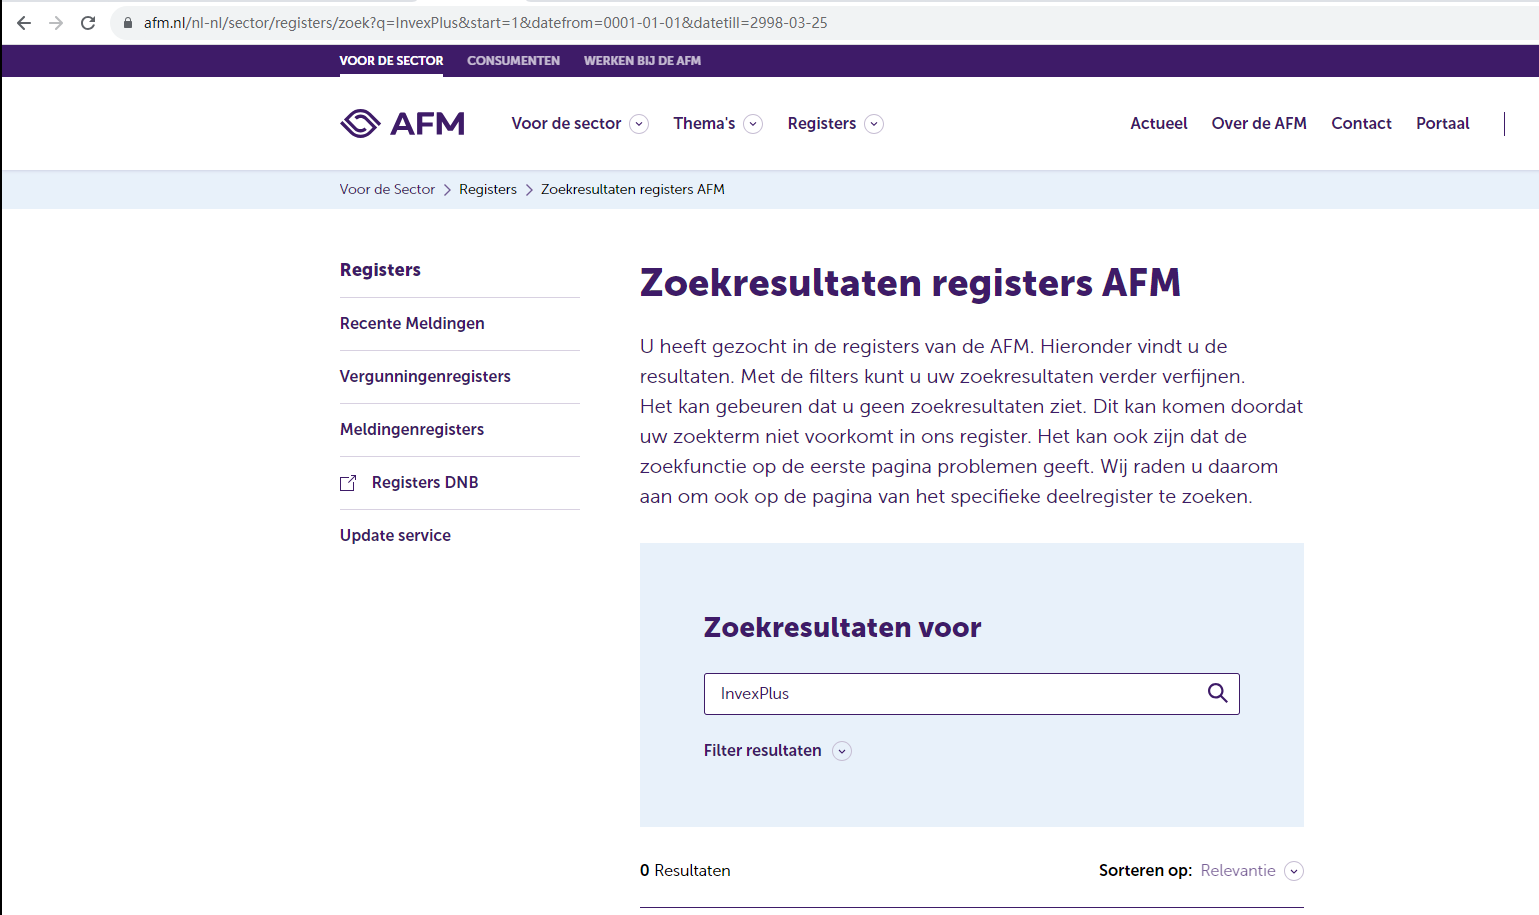
Task: Click external link icon beside Registers DNB
Action: (348, 483)
